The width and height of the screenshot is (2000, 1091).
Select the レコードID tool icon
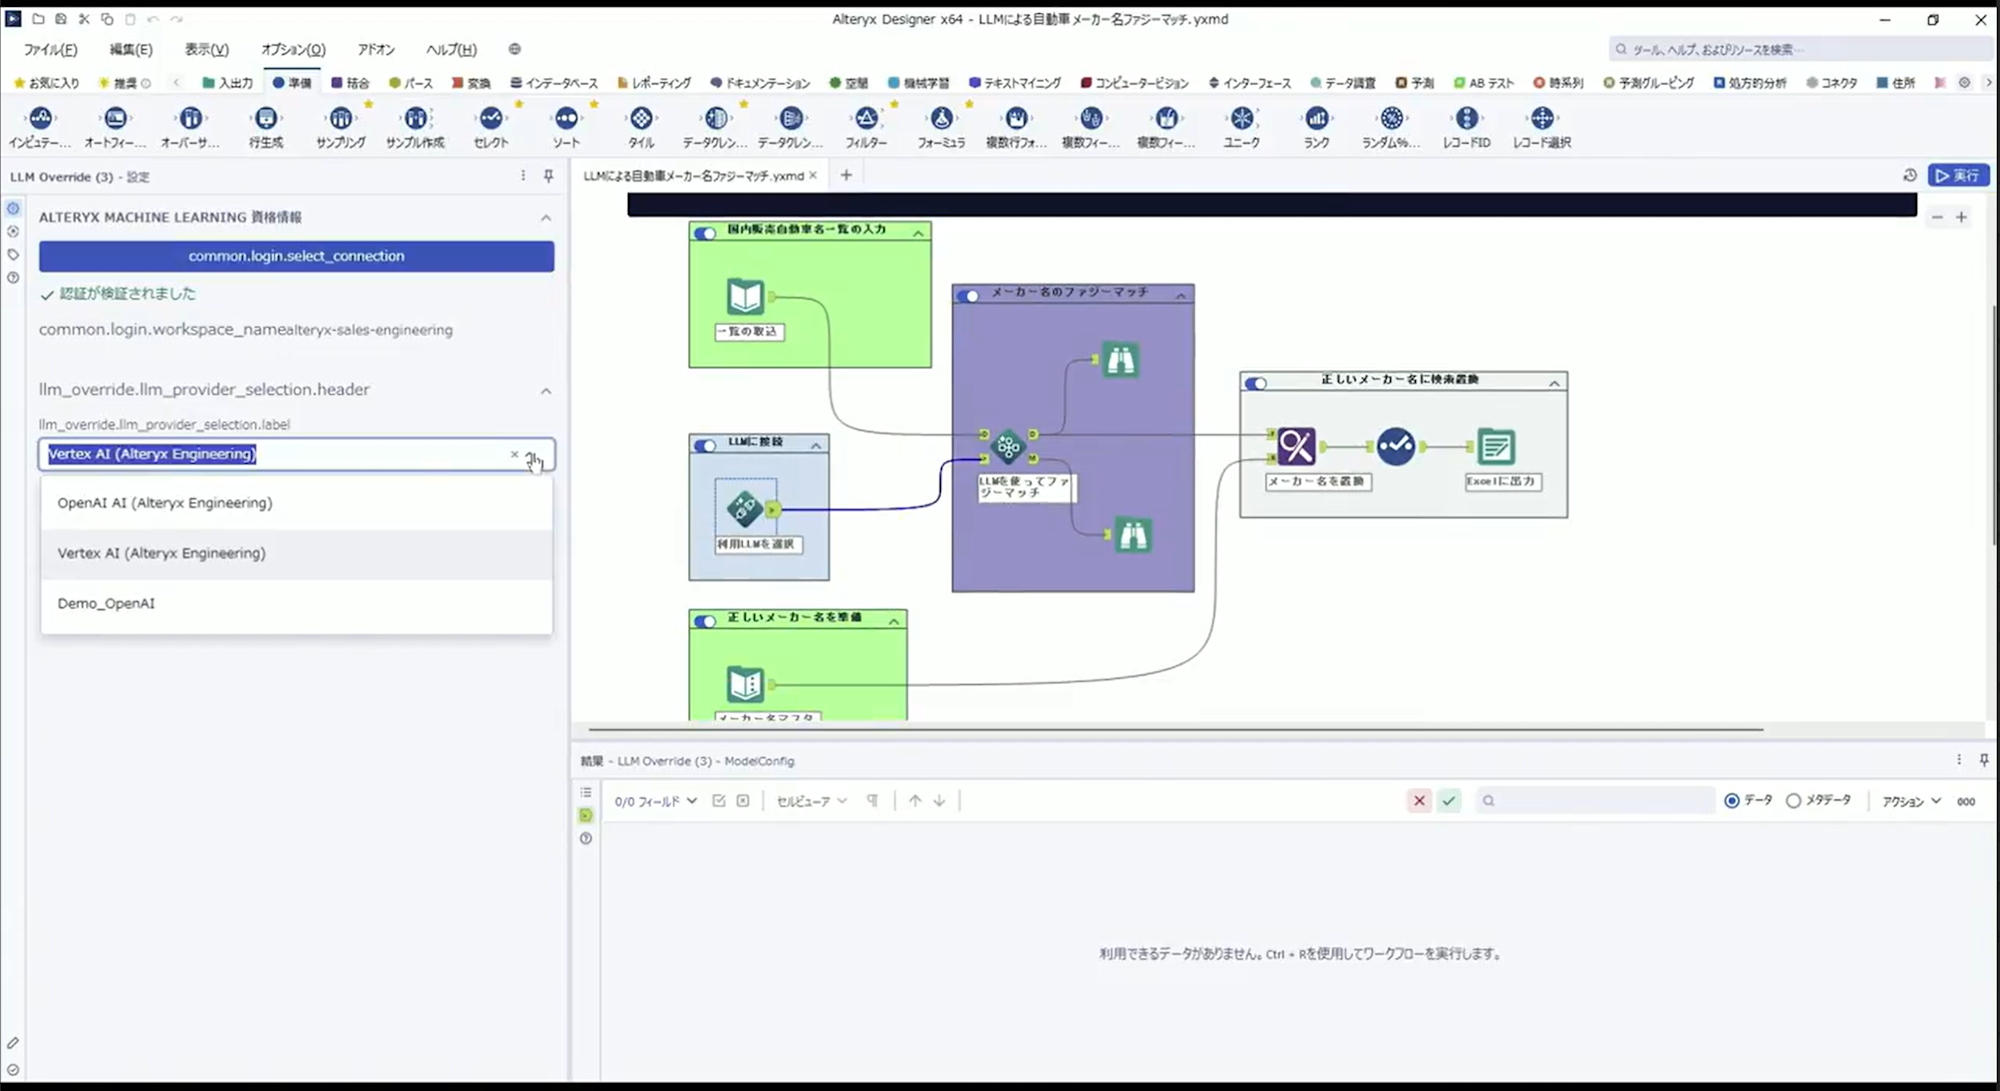tap(1466, 118)
